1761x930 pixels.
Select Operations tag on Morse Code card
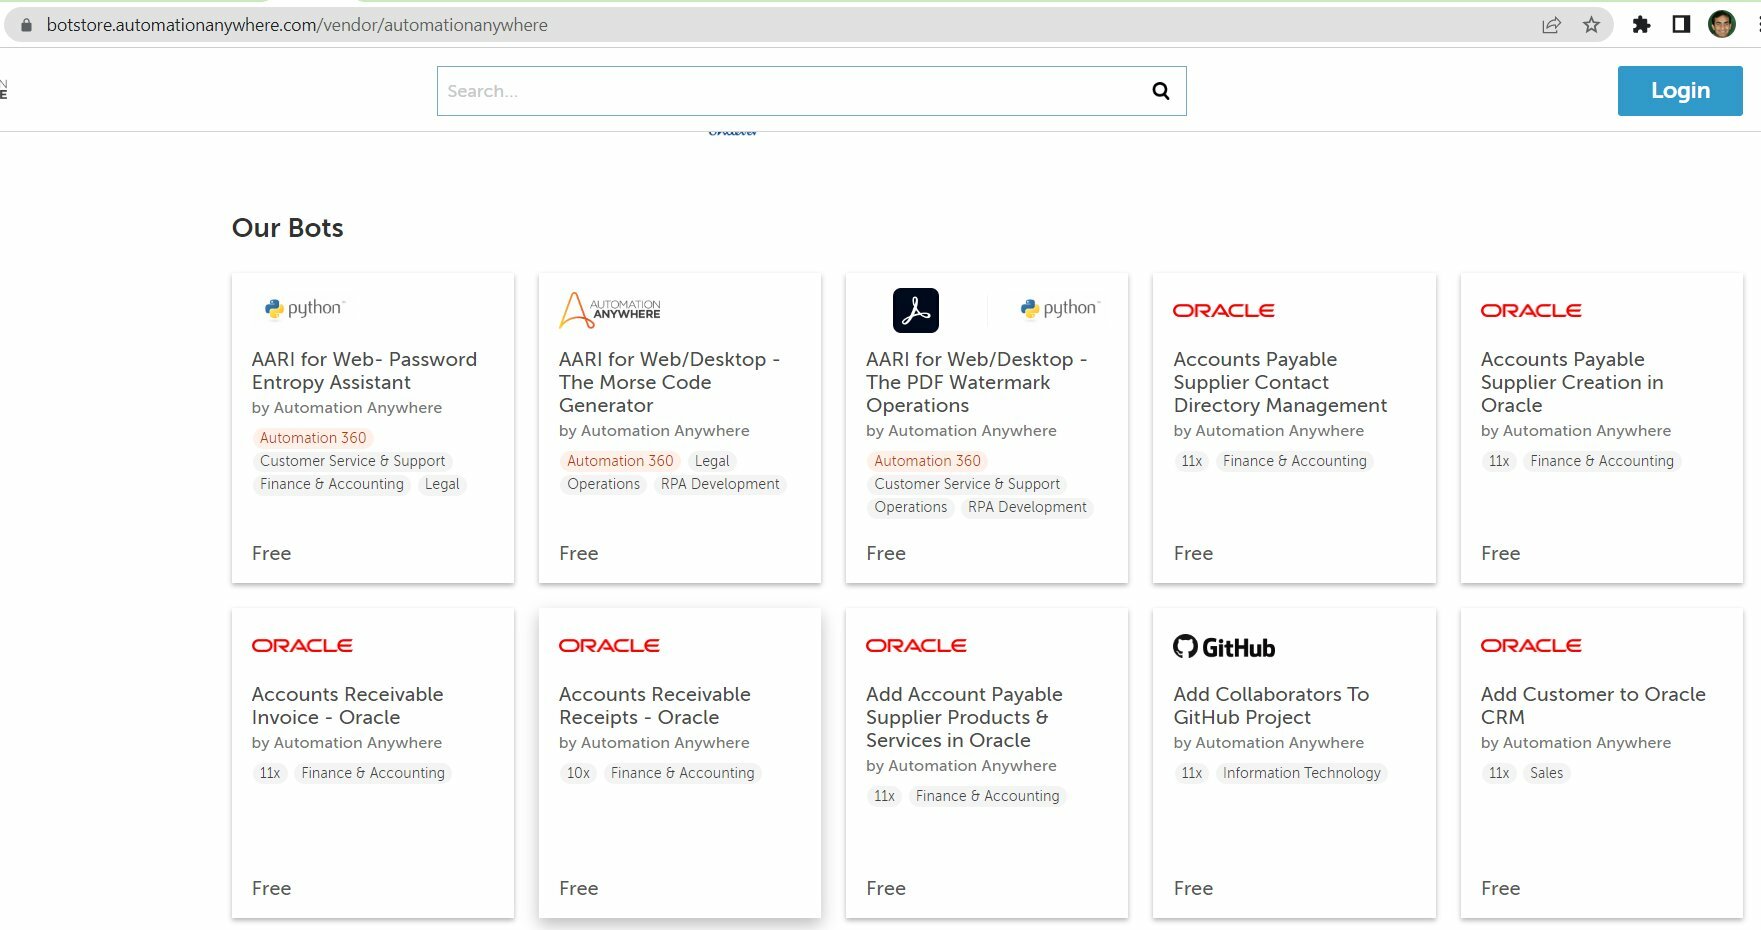(603, 484)
